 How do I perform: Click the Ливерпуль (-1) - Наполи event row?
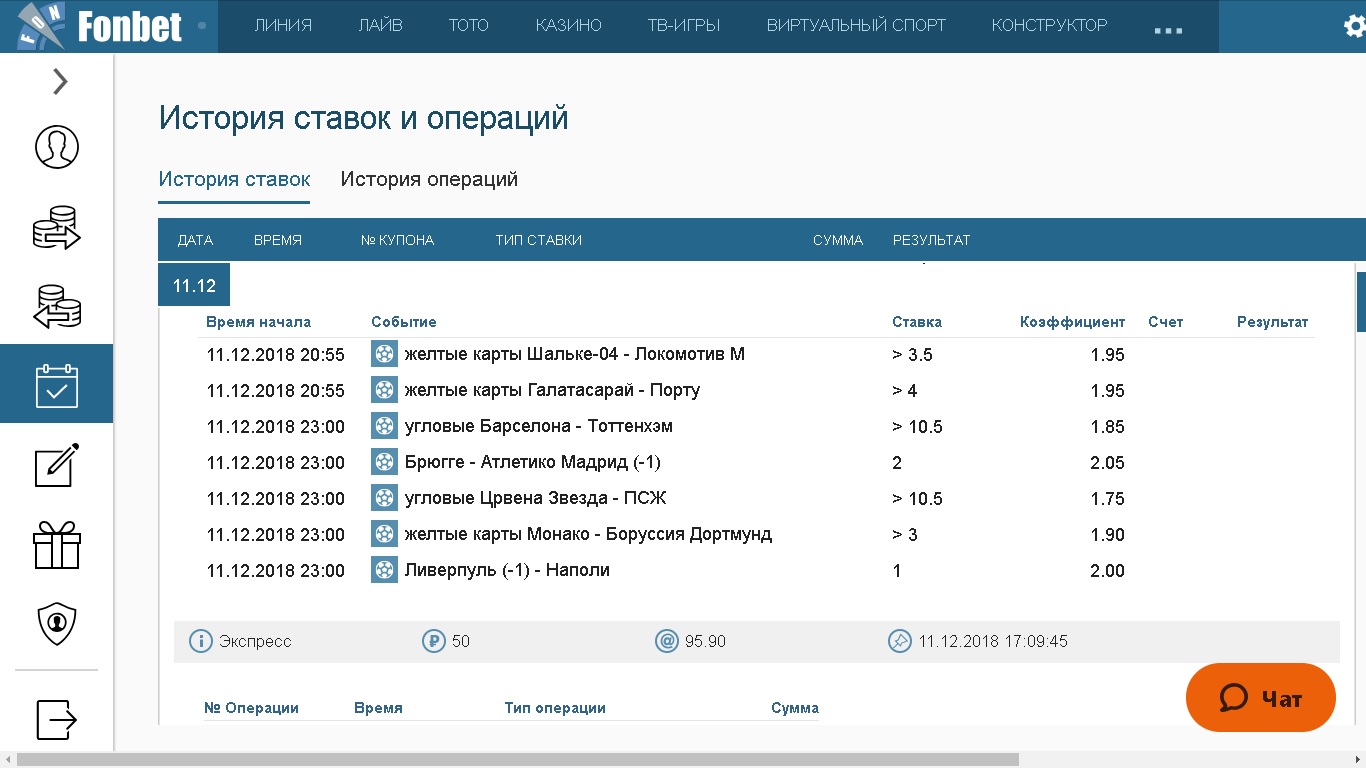[507, 571]
